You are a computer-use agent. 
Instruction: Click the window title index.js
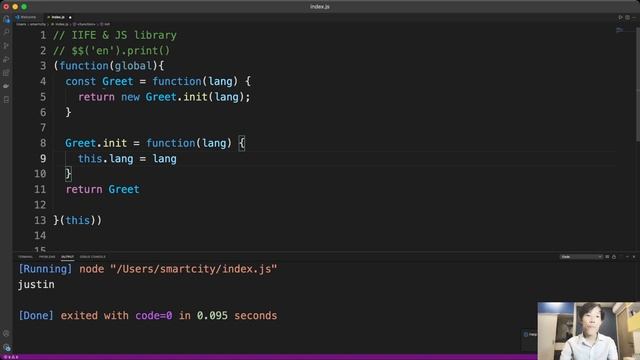(320, 7)
